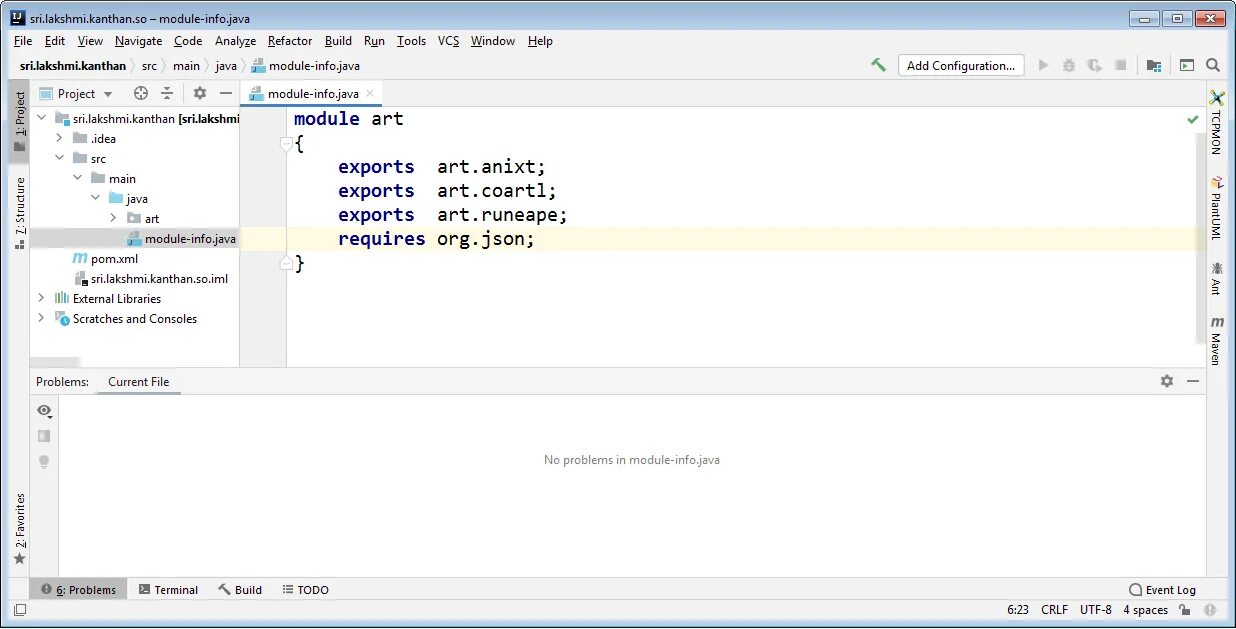Click the Stop square icon
This screenshot has height=629, width=1236.
click(1121, 65)
